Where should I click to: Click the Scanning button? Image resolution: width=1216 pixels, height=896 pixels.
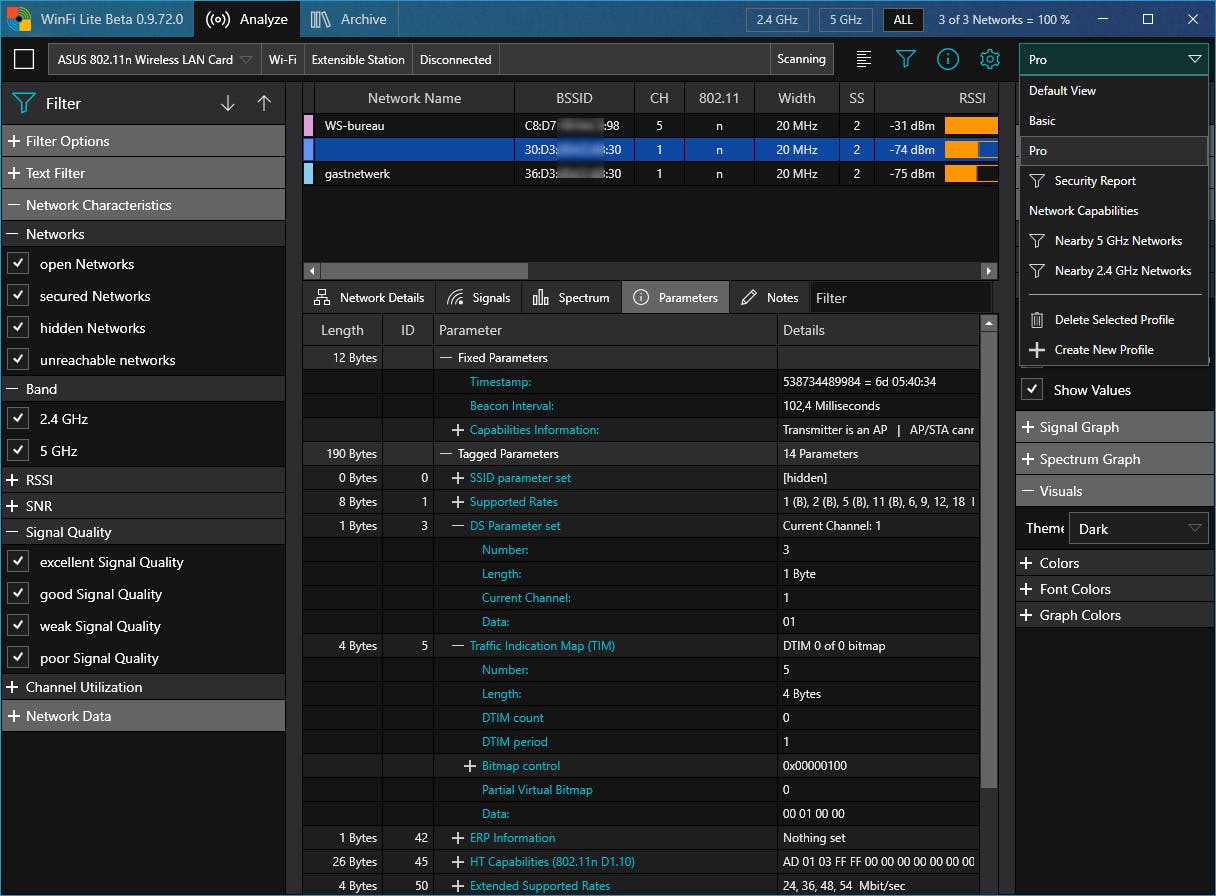coord(801,59)
